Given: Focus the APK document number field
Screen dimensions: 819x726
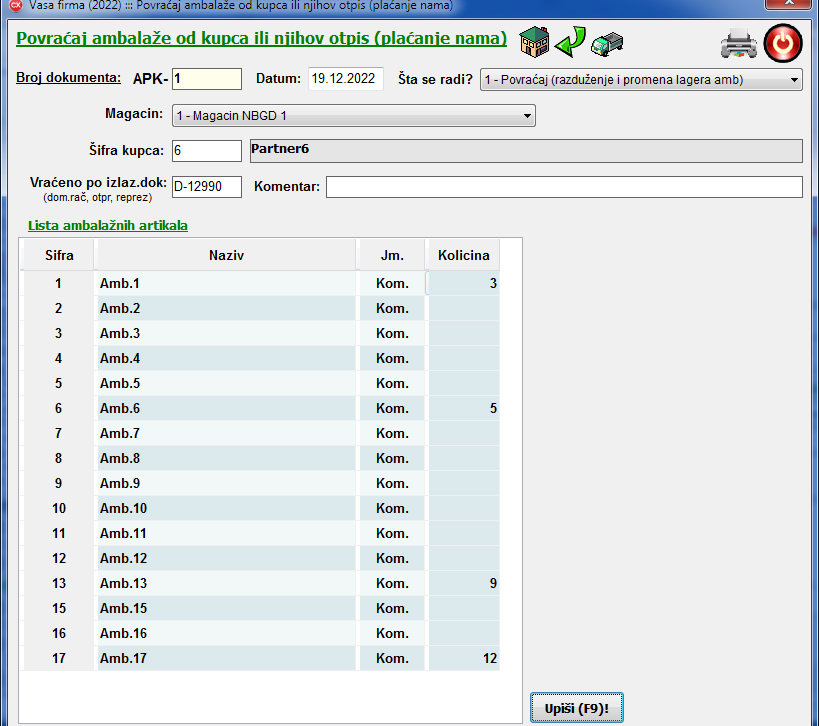Looking at the screenshot, I should (207, 79).
